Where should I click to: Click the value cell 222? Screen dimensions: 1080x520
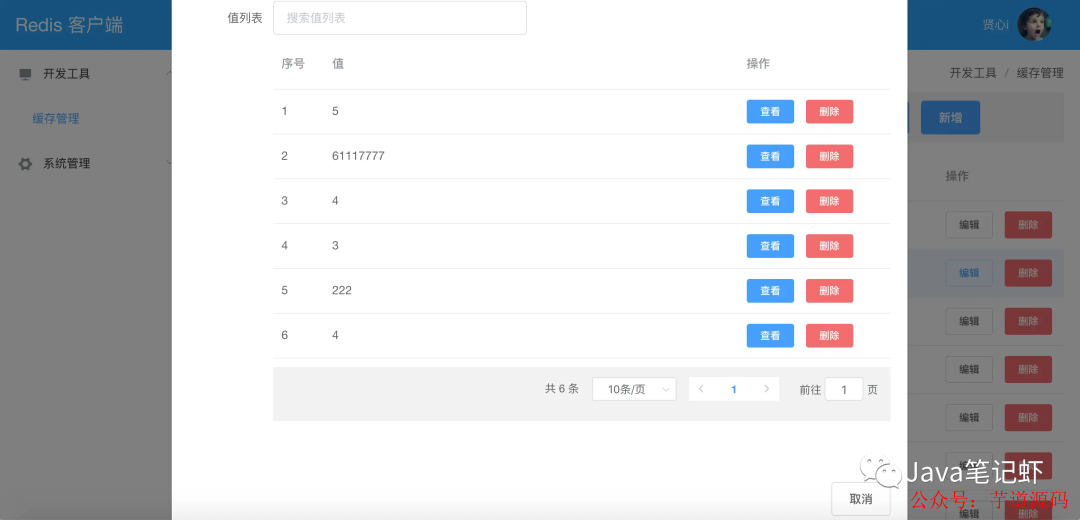[342, 291]
